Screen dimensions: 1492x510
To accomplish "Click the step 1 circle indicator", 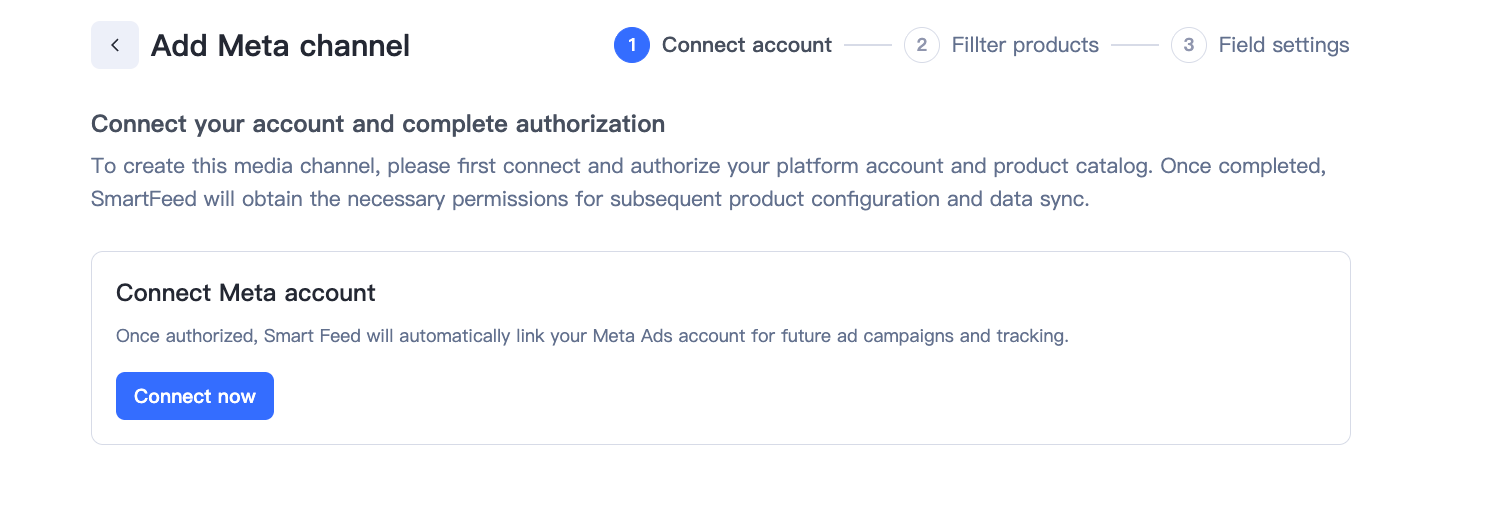I will coord(632,45).
